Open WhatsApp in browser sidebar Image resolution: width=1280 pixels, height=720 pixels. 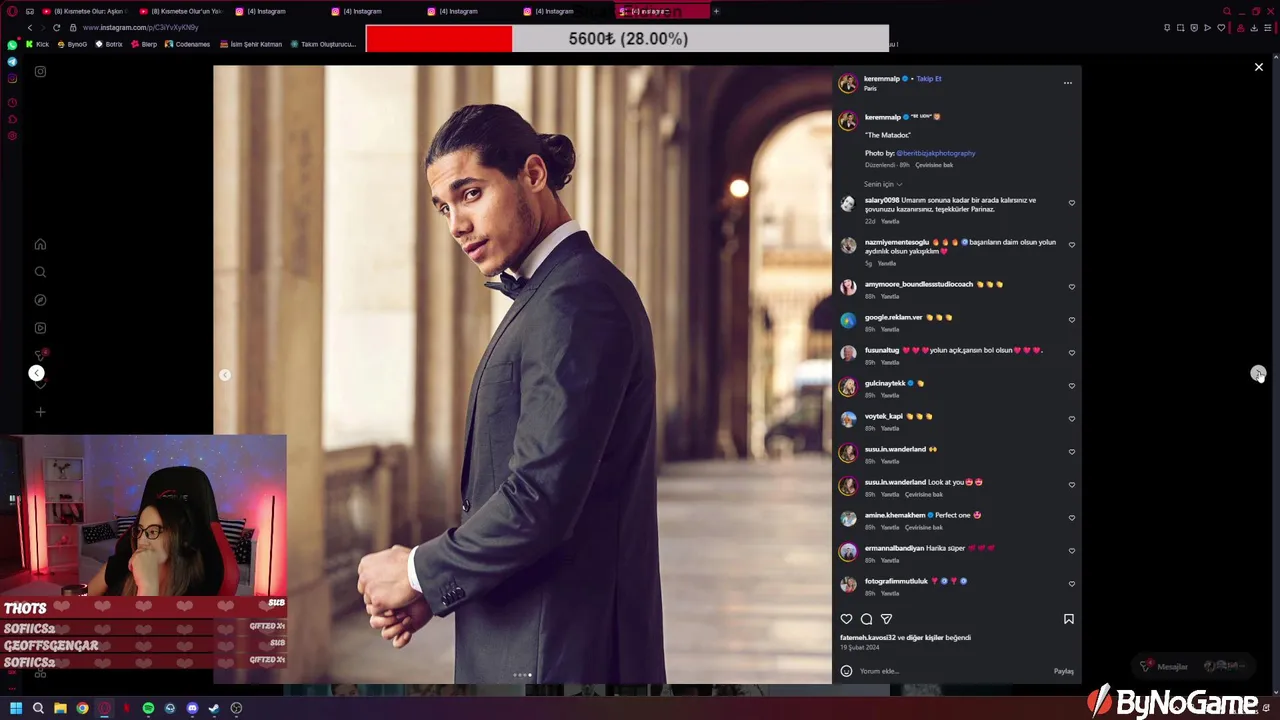(12, 44)
